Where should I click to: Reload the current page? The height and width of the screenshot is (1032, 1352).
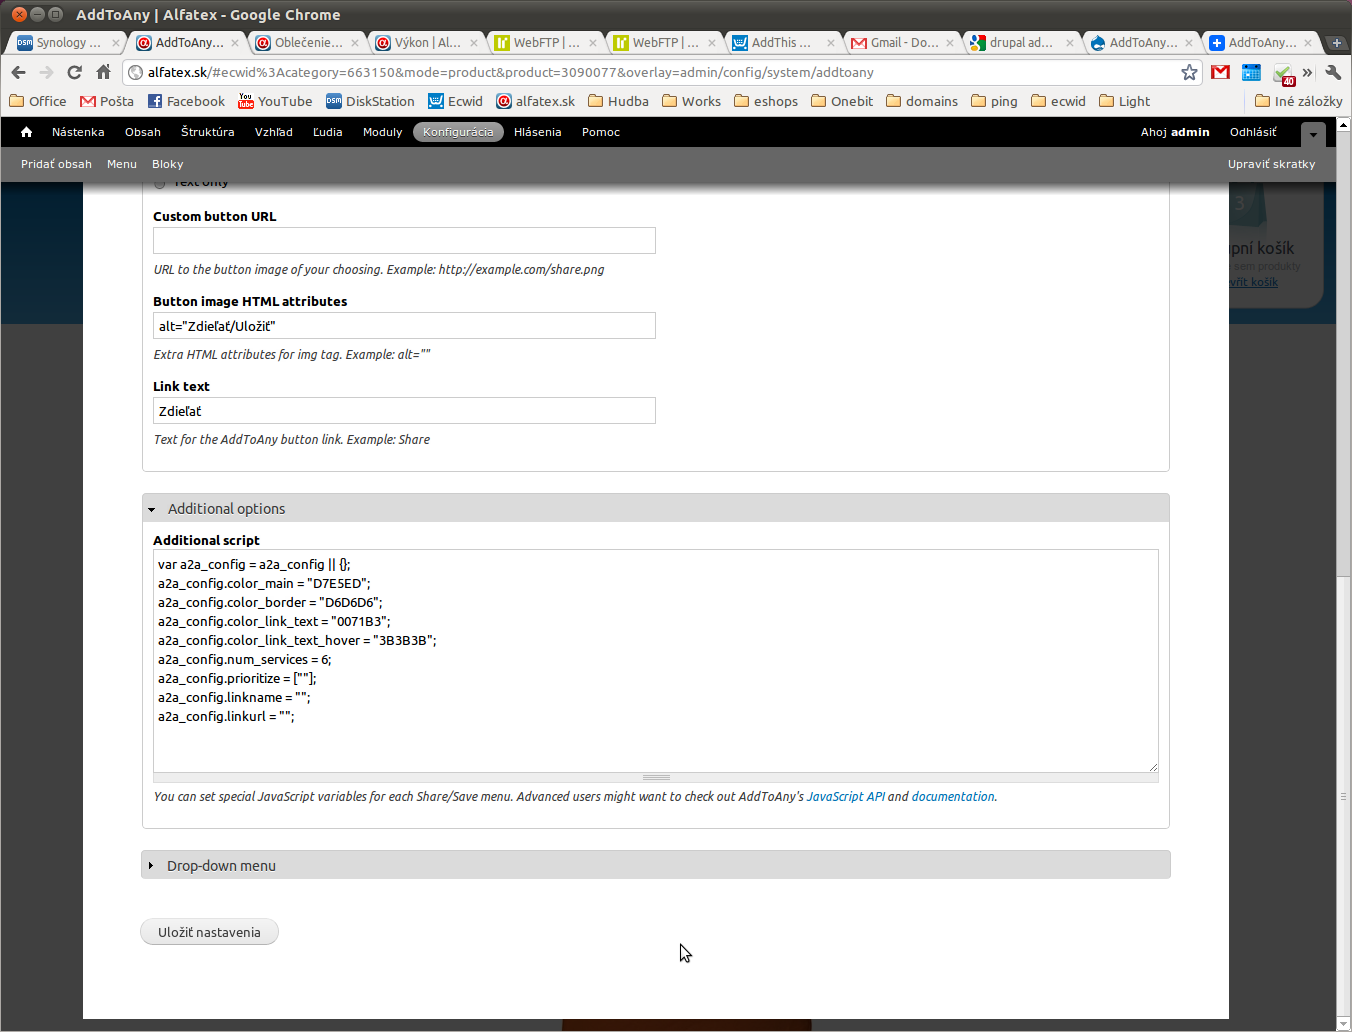(x=75, y=72)
